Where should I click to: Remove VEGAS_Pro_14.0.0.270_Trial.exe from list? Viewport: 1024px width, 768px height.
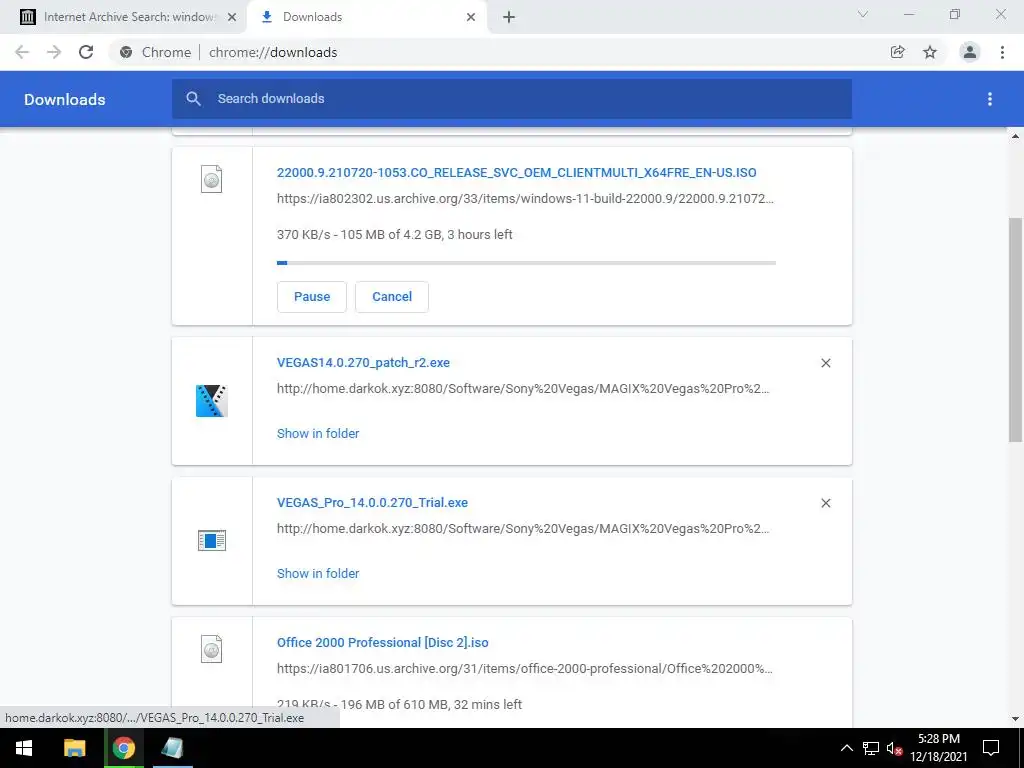coord(825,503)
